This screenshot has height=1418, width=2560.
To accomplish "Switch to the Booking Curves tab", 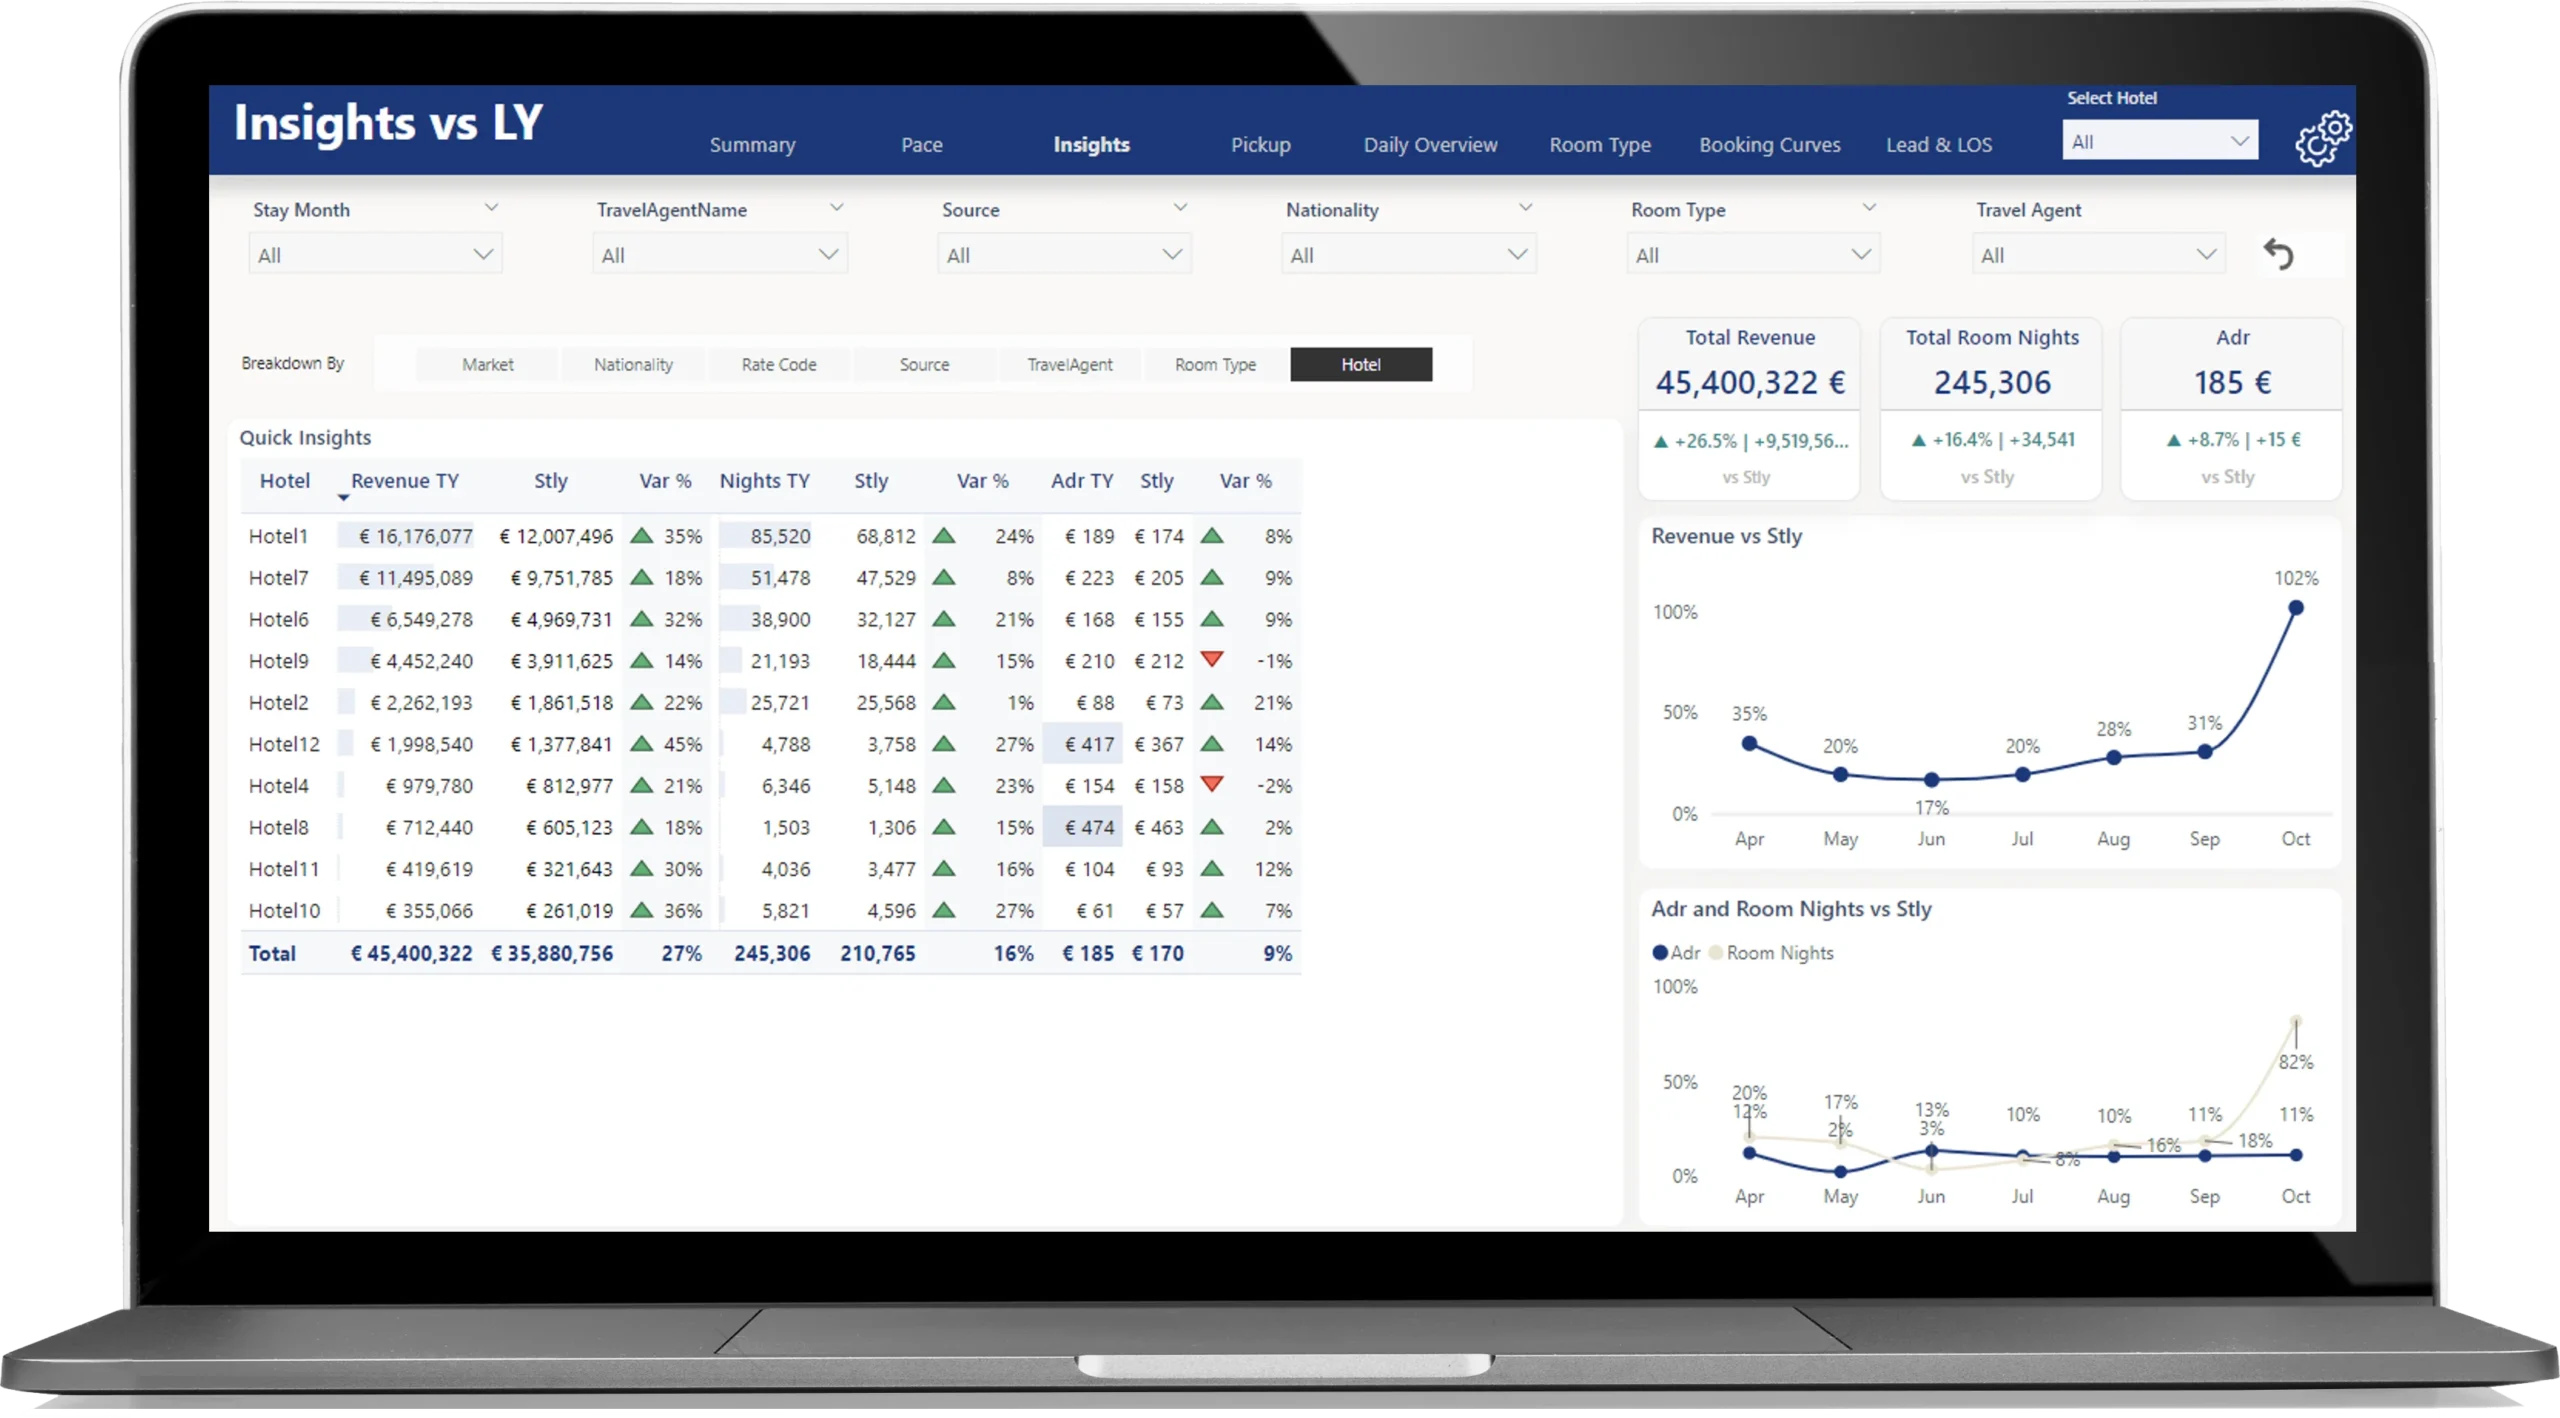I will pyautogui.click(x=1769, y=145).
